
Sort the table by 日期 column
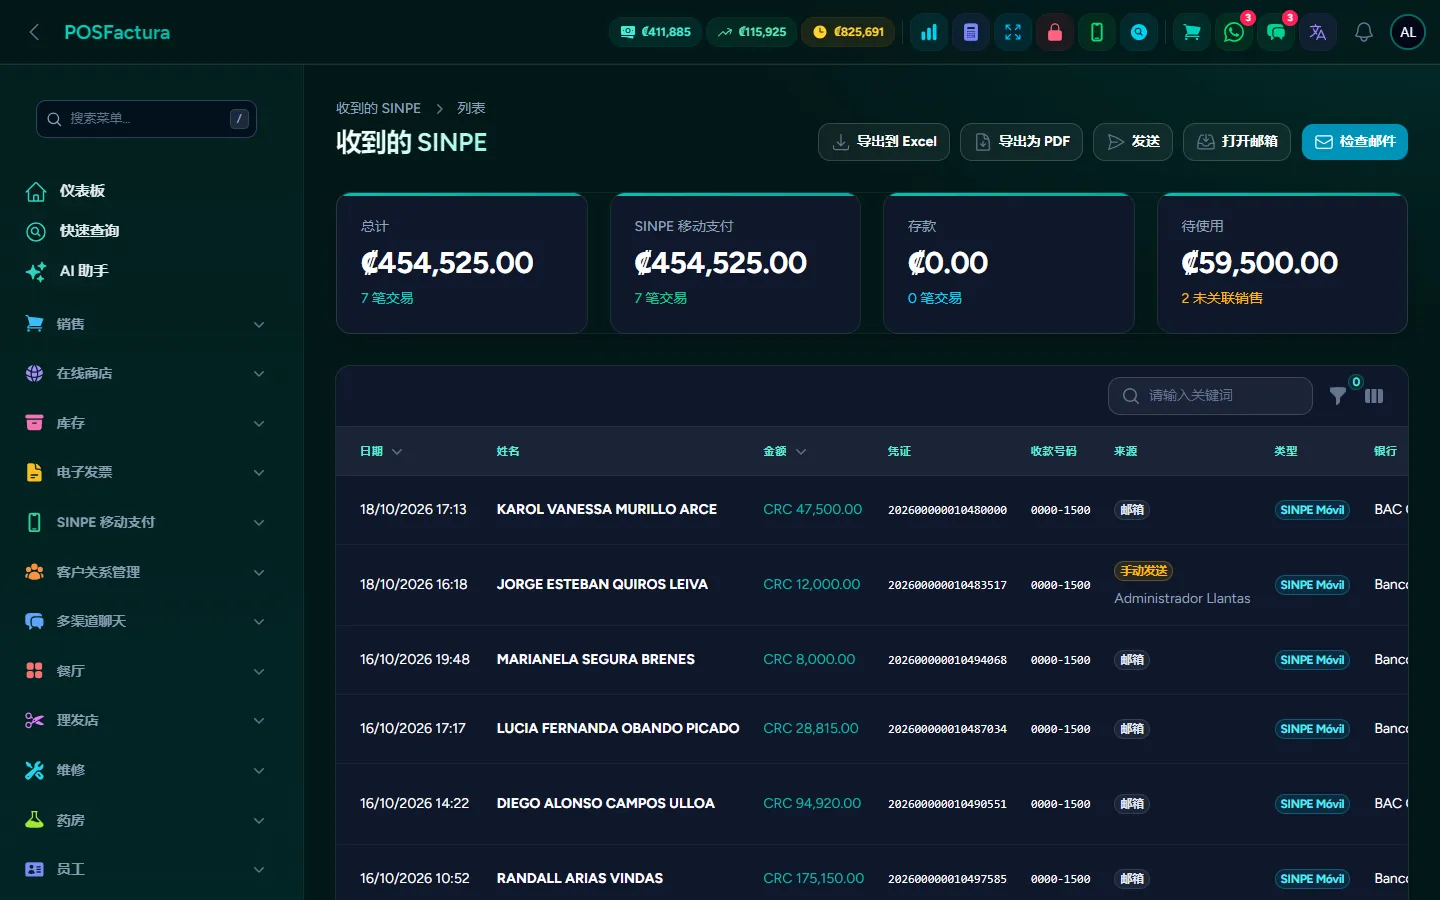(381, 451)
